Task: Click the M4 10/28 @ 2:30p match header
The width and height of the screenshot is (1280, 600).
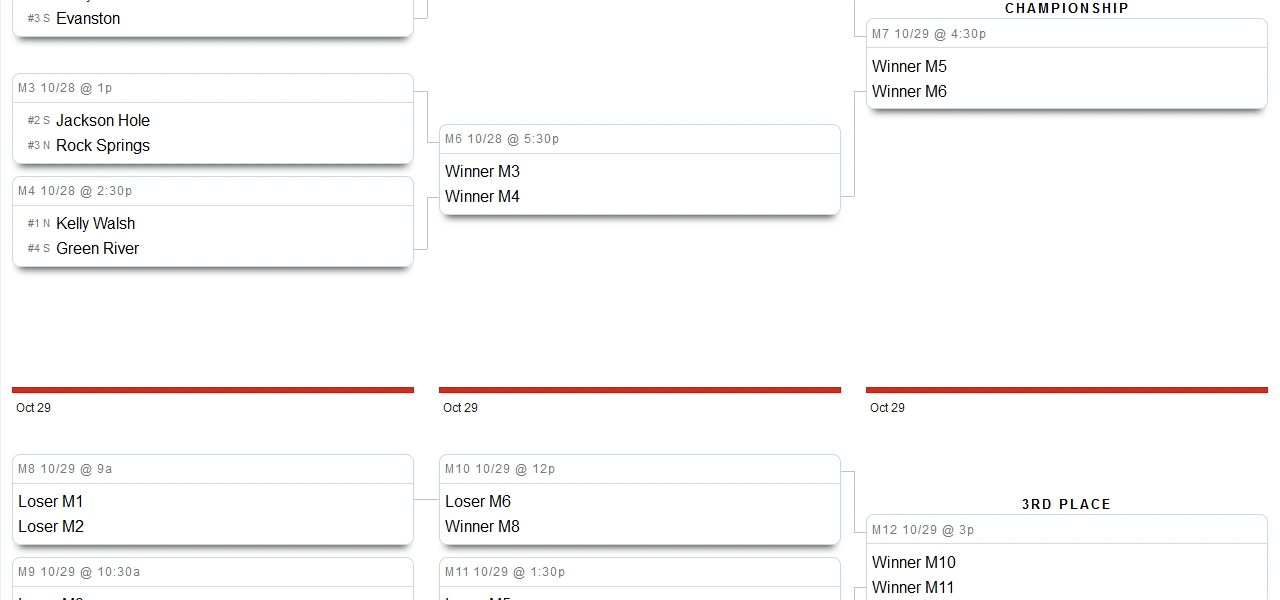Action: point(75,191)
